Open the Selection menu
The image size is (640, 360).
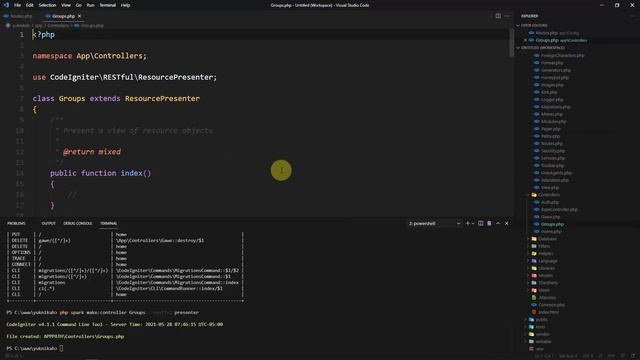click(x=47, y=5)
